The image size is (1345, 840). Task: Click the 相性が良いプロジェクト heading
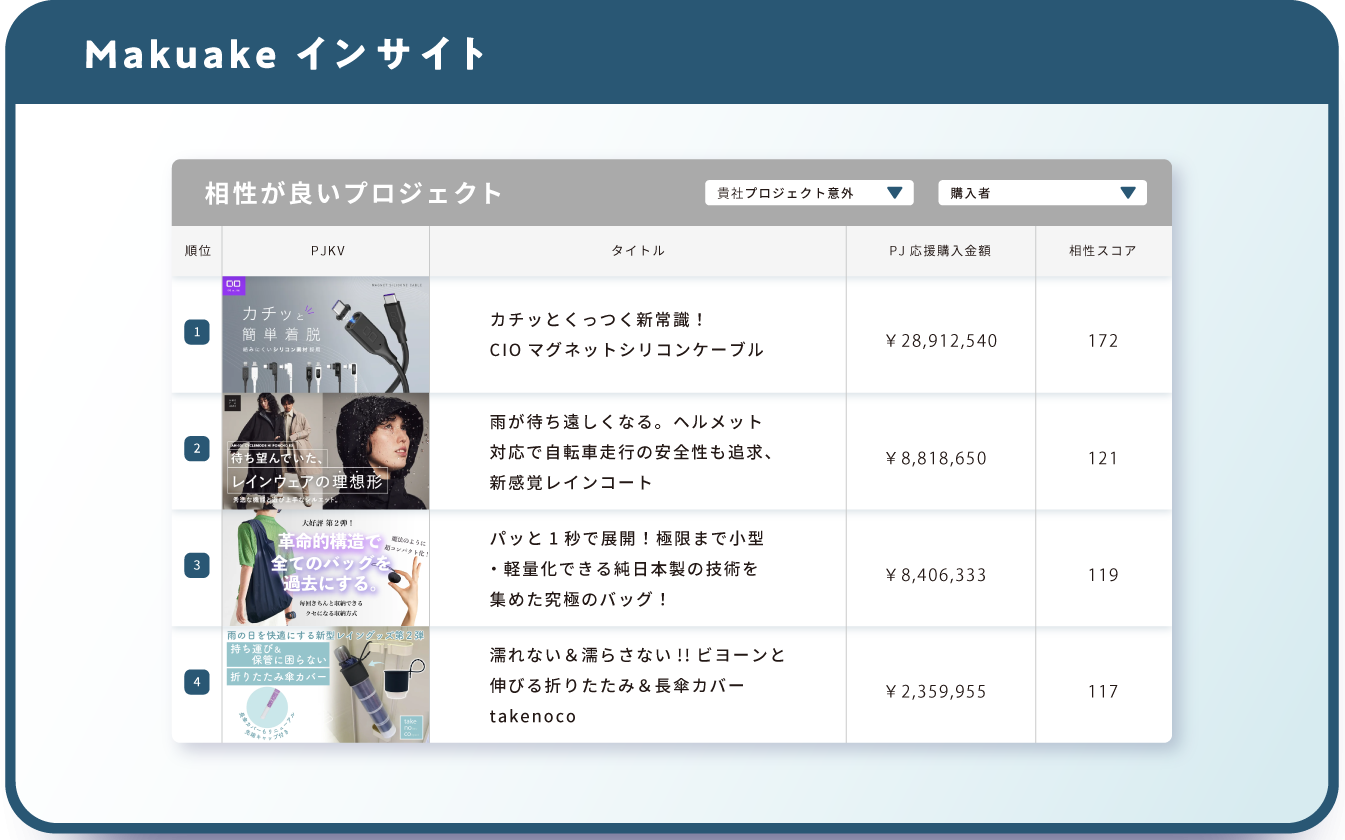pyautogui.click(x=353, y=193)
